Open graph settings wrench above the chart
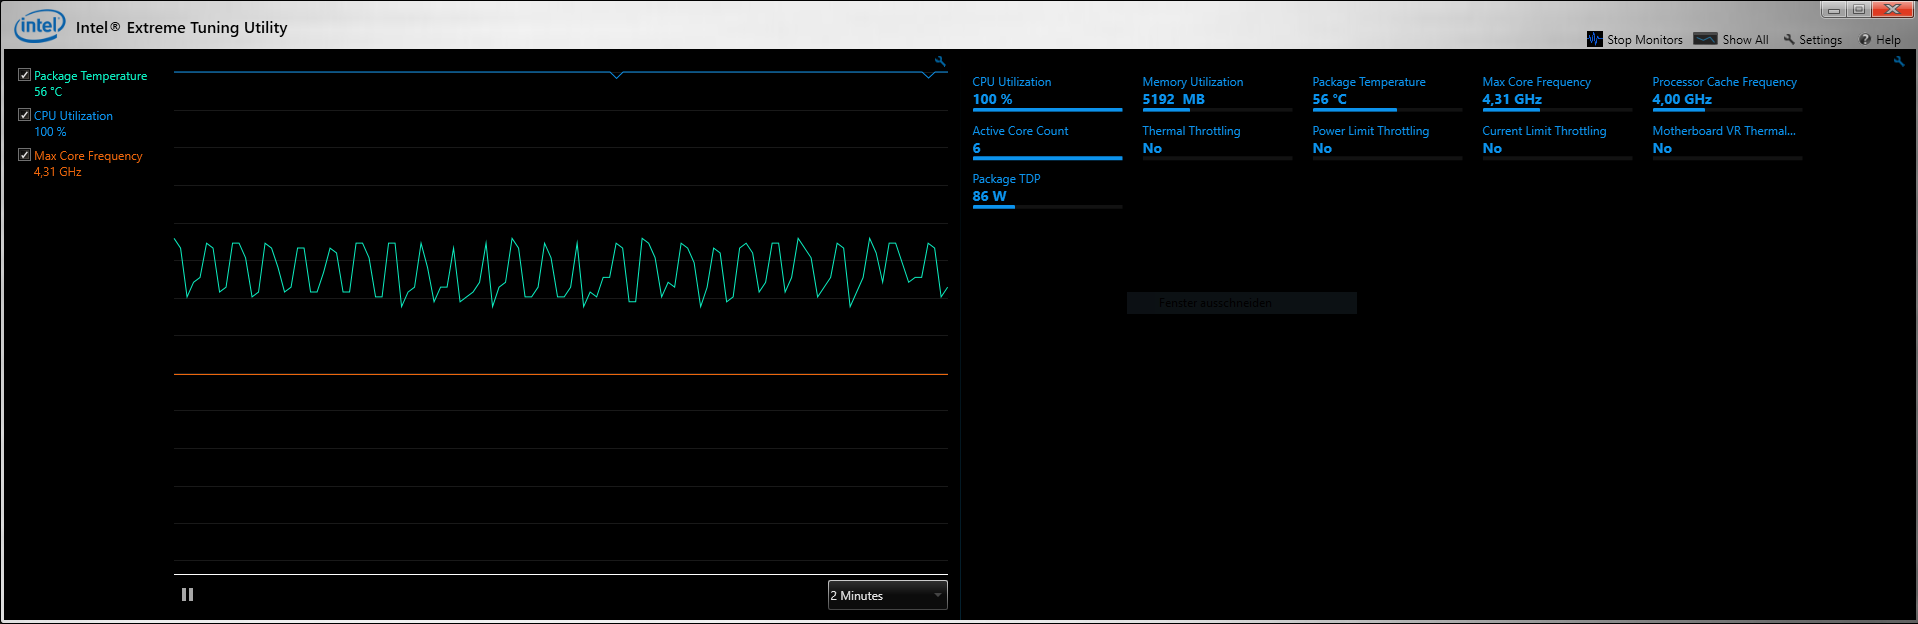 point(940,61)
